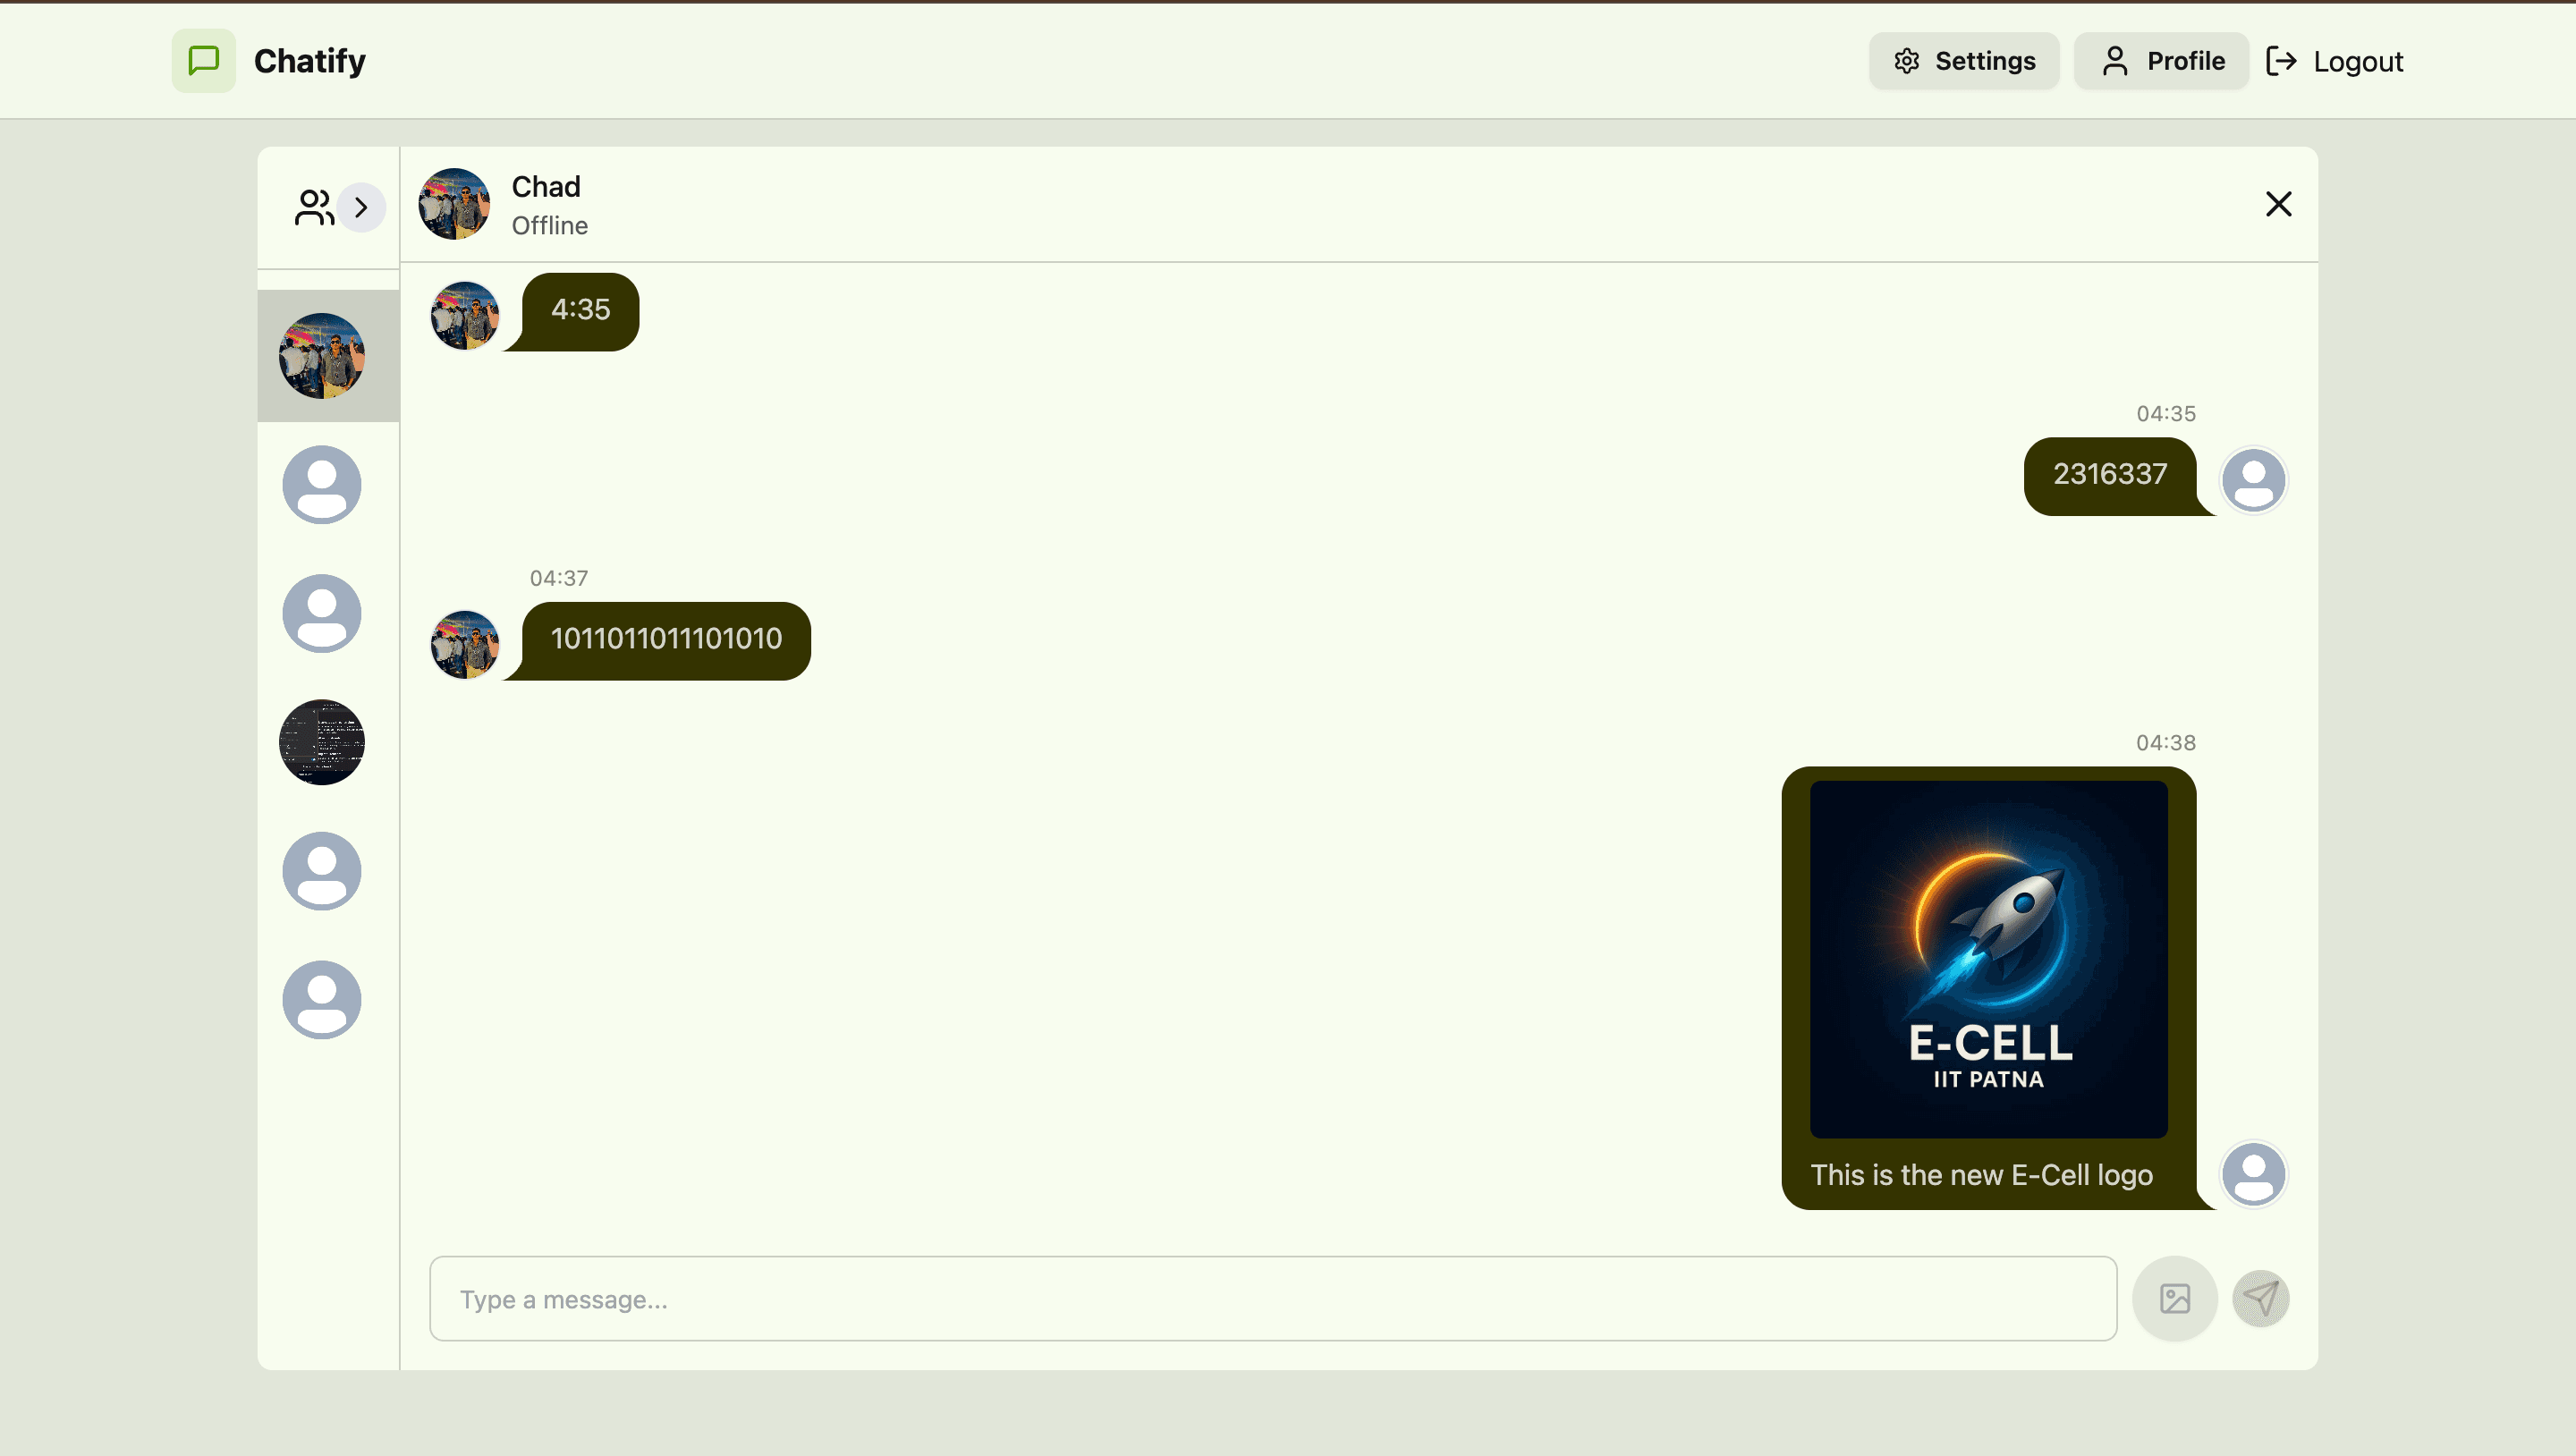The height and width of the screenshot is (1456, 2576).
Task: Click the contacts people icon in sidebar
Action: 314,208
